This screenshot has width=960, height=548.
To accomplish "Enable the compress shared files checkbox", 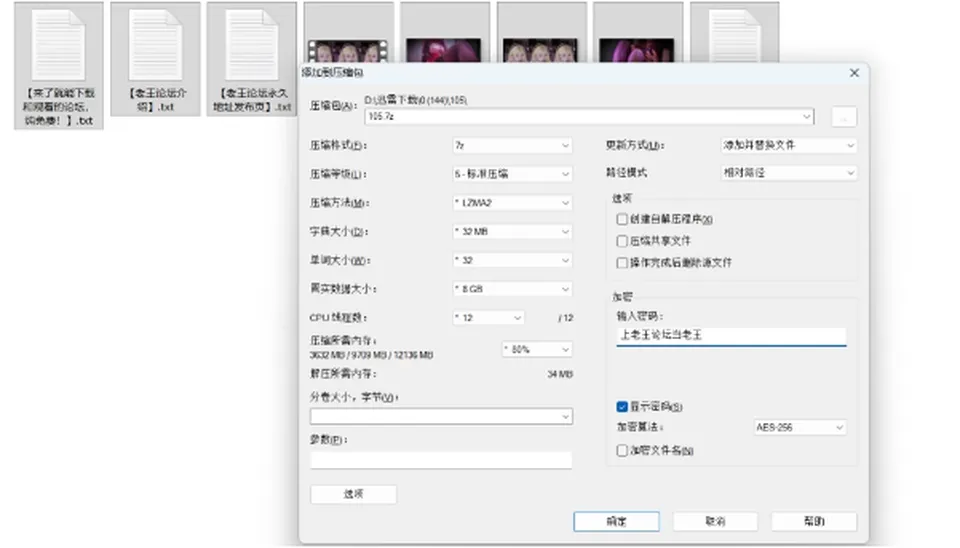I will click(622, 241).
